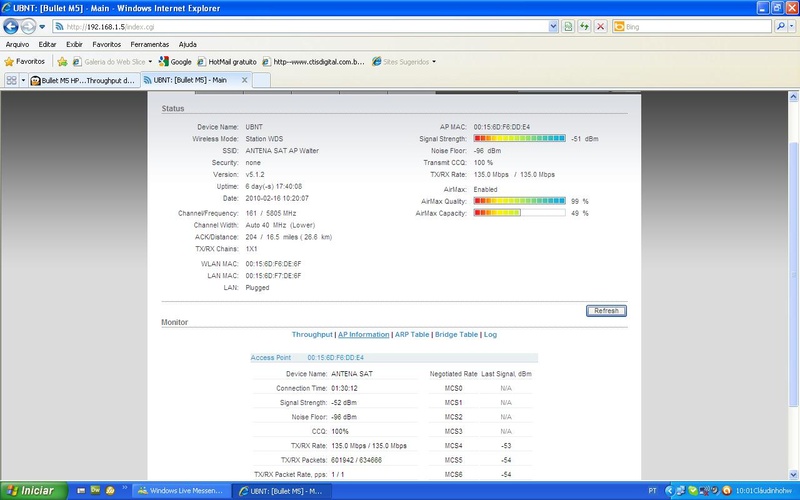Screen dimensions: 800x500
Task: Click the Refresh button in Status section
Action: (606, 311)
